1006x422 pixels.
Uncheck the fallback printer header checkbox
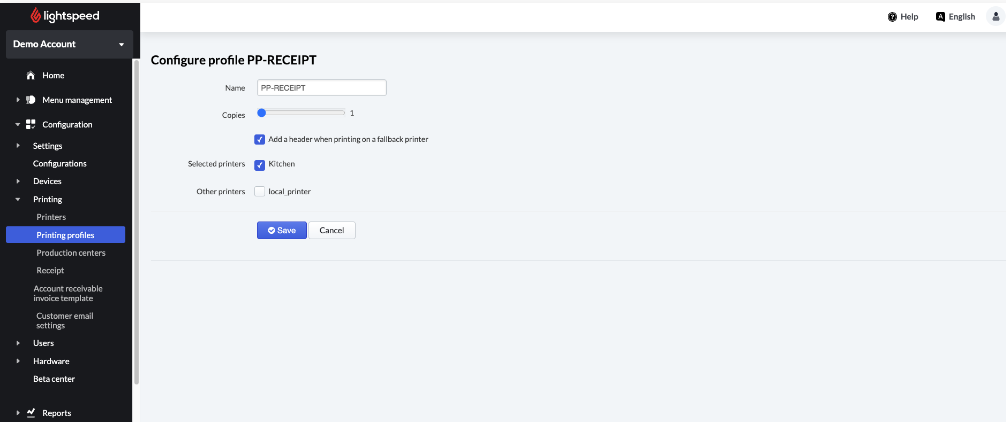[260, 139]
